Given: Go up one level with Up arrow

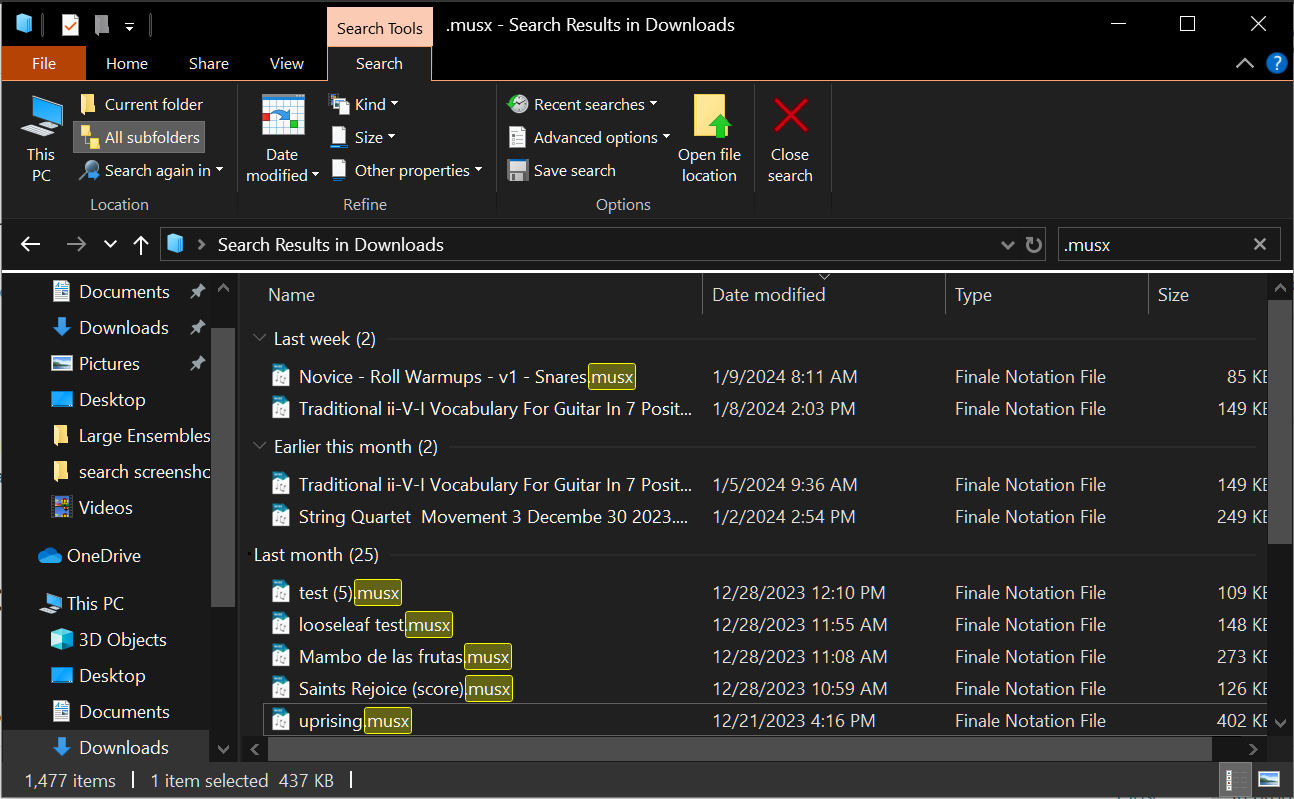Looking at the screenshot, I should 141,244.
